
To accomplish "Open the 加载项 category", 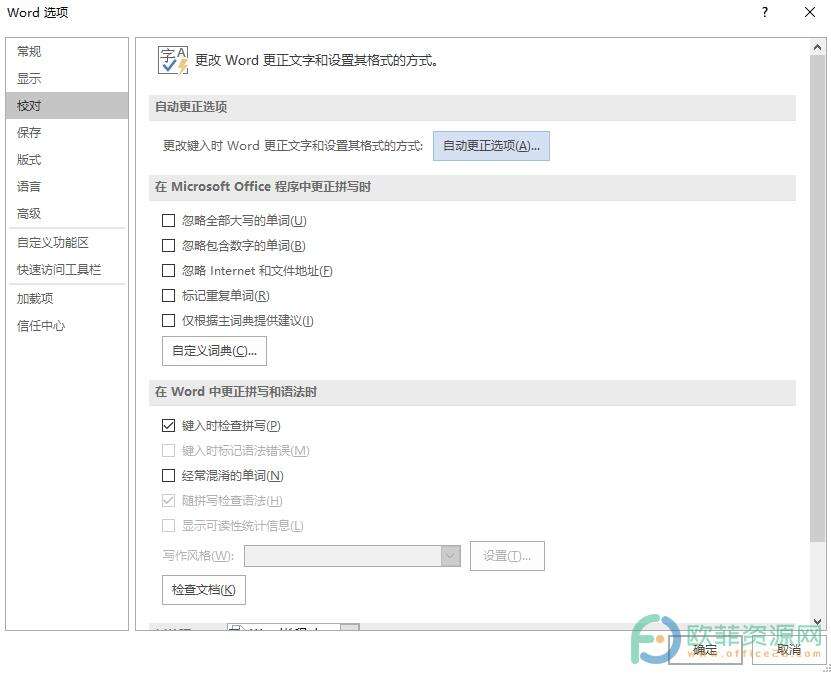I will click(67, 298).
